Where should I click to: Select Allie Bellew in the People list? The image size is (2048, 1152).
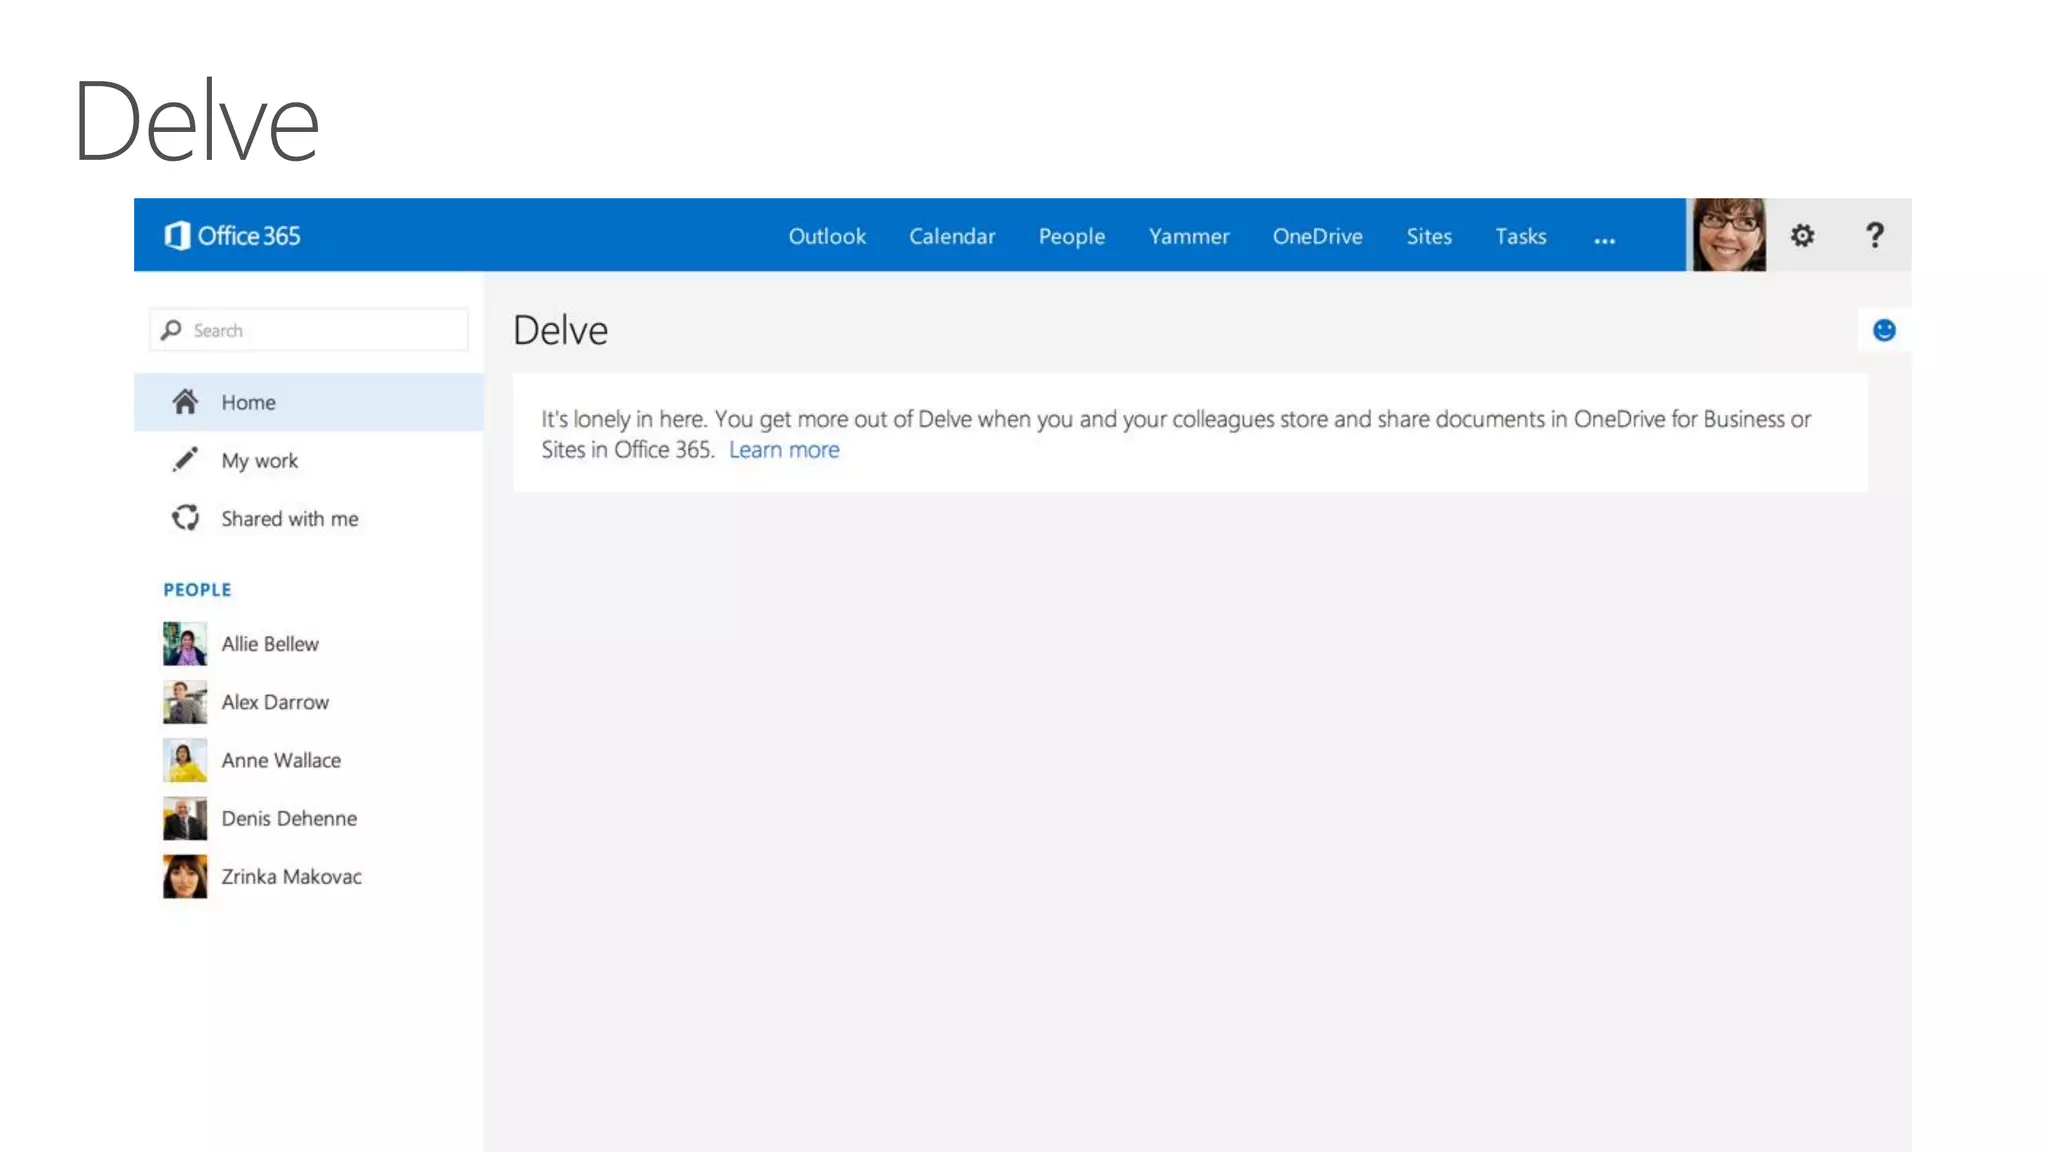point(270,644)
